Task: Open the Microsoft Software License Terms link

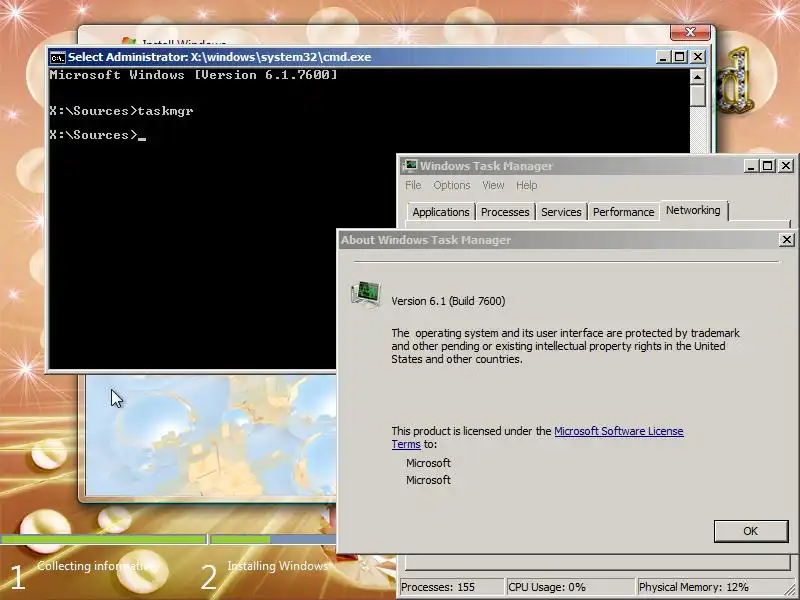Action: (x=618, y=431)
